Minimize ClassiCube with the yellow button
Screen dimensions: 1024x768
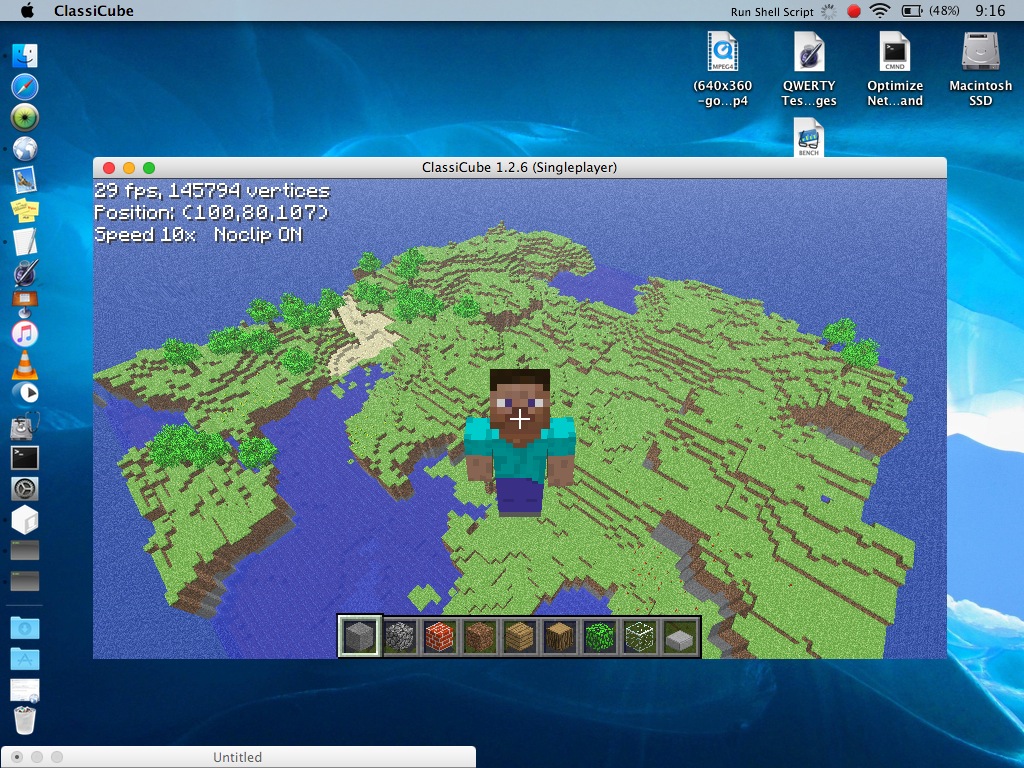coord(129,168)
